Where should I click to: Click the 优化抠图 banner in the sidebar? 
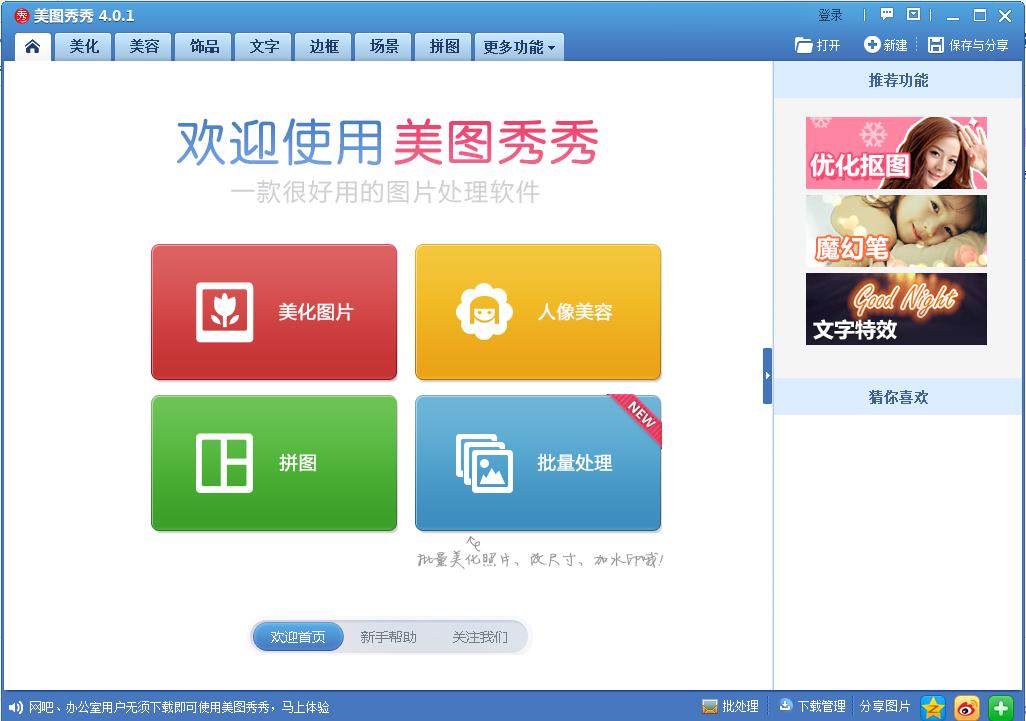(x=895, y=152)
